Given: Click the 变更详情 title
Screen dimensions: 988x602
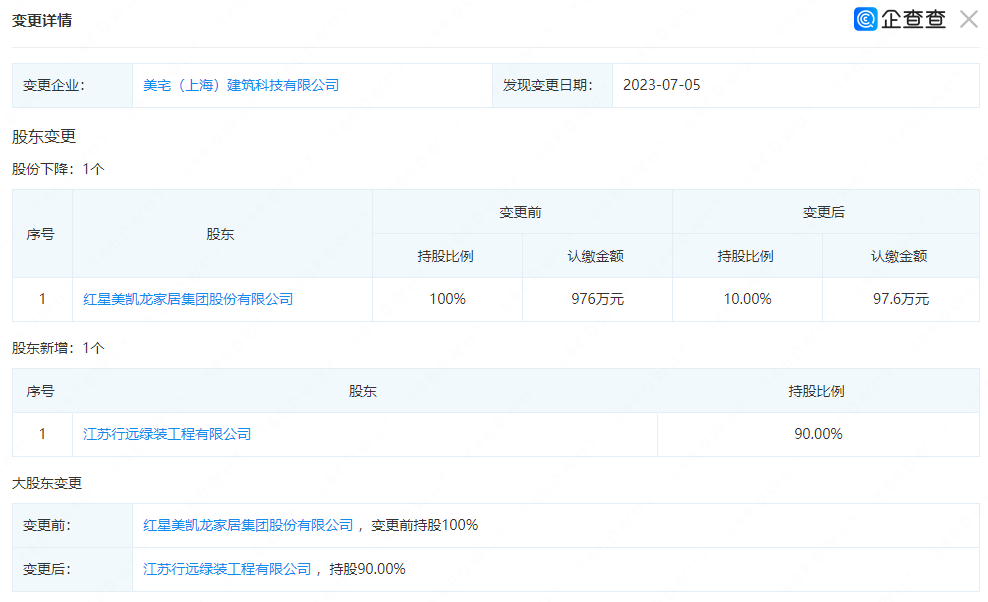Looking at the screenshot, I should [x=42, y=20].
